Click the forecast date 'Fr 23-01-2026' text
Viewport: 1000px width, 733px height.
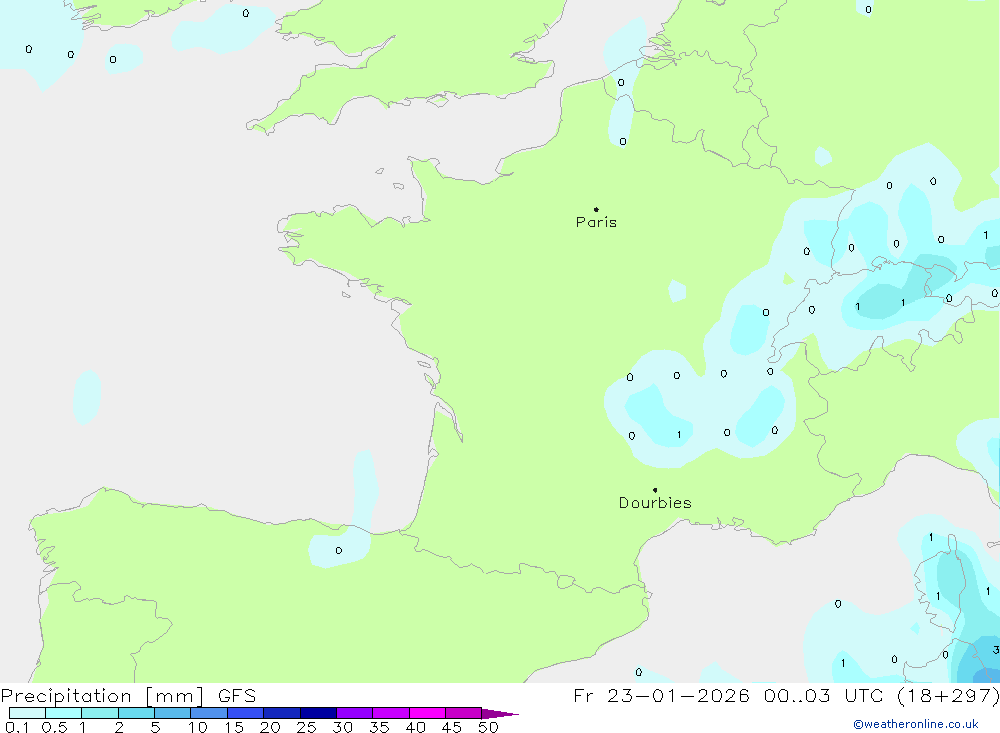661,695
